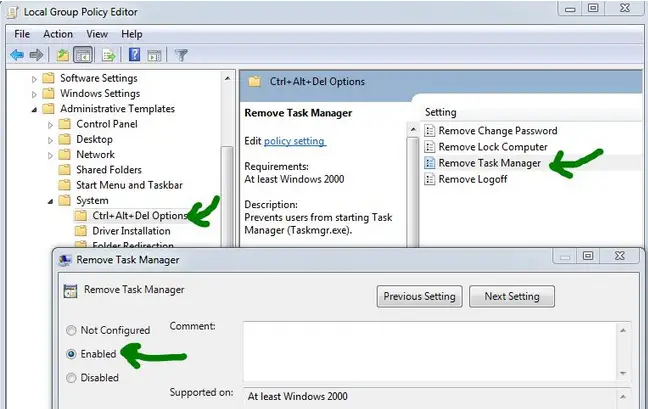Screen dimensions: 648x409
Task: Click the Forward arrow toolbar icon
Action: tap(36, 55)
